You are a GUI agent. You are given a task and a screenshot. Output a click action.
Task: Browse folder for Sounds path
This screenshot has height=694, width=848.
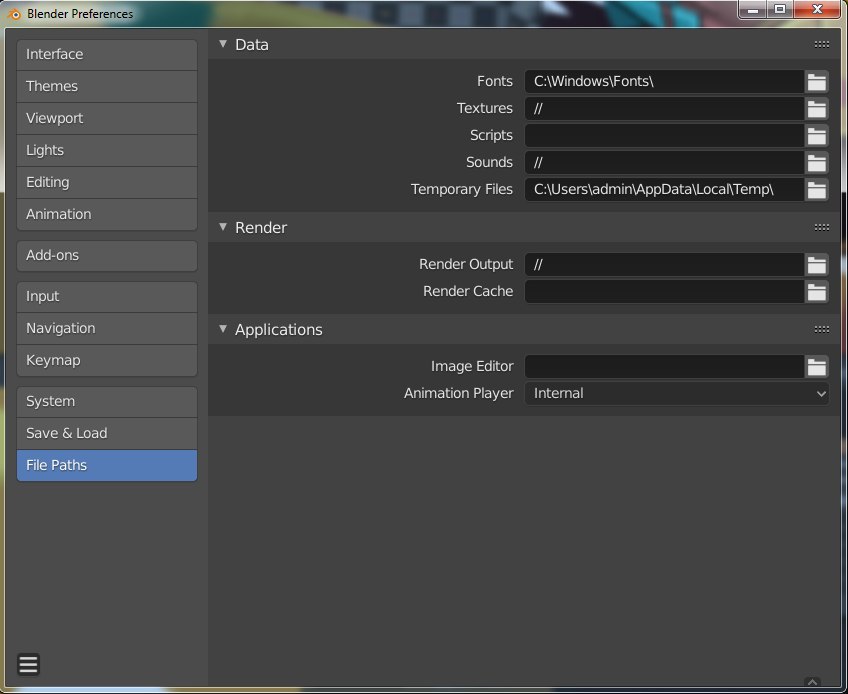817,162
